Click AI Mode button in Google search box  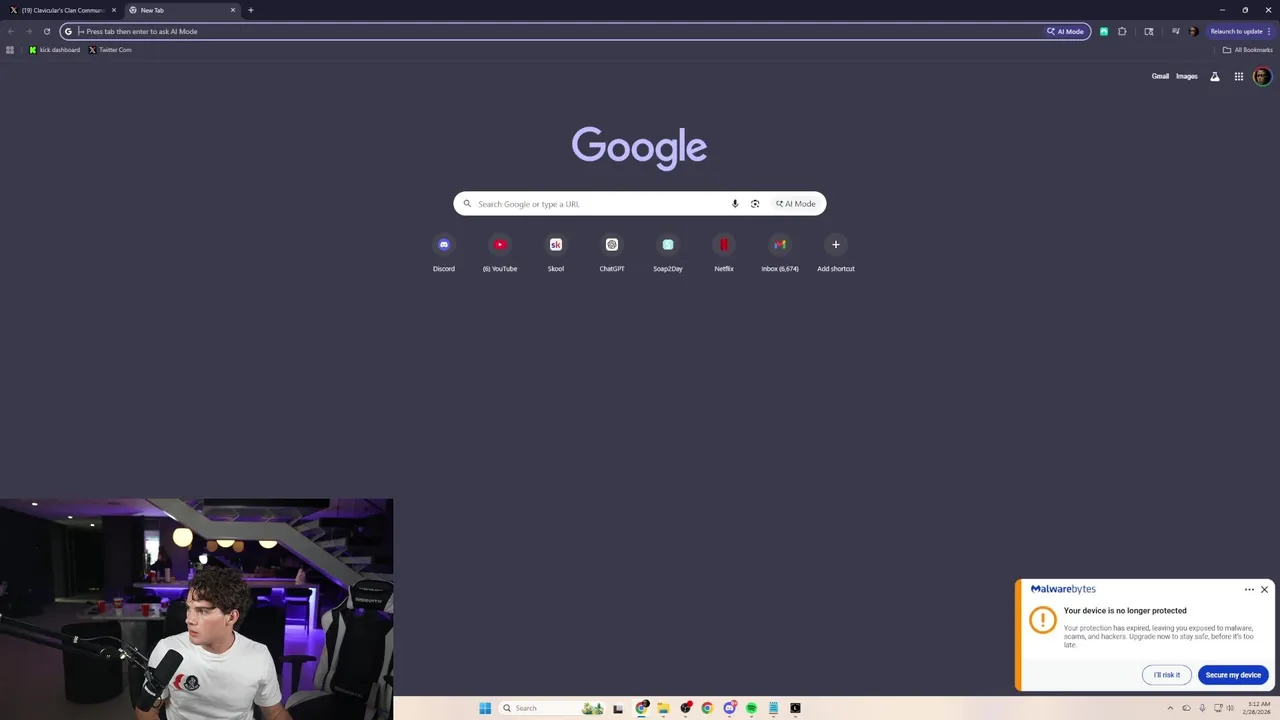(x=796, y=204)
